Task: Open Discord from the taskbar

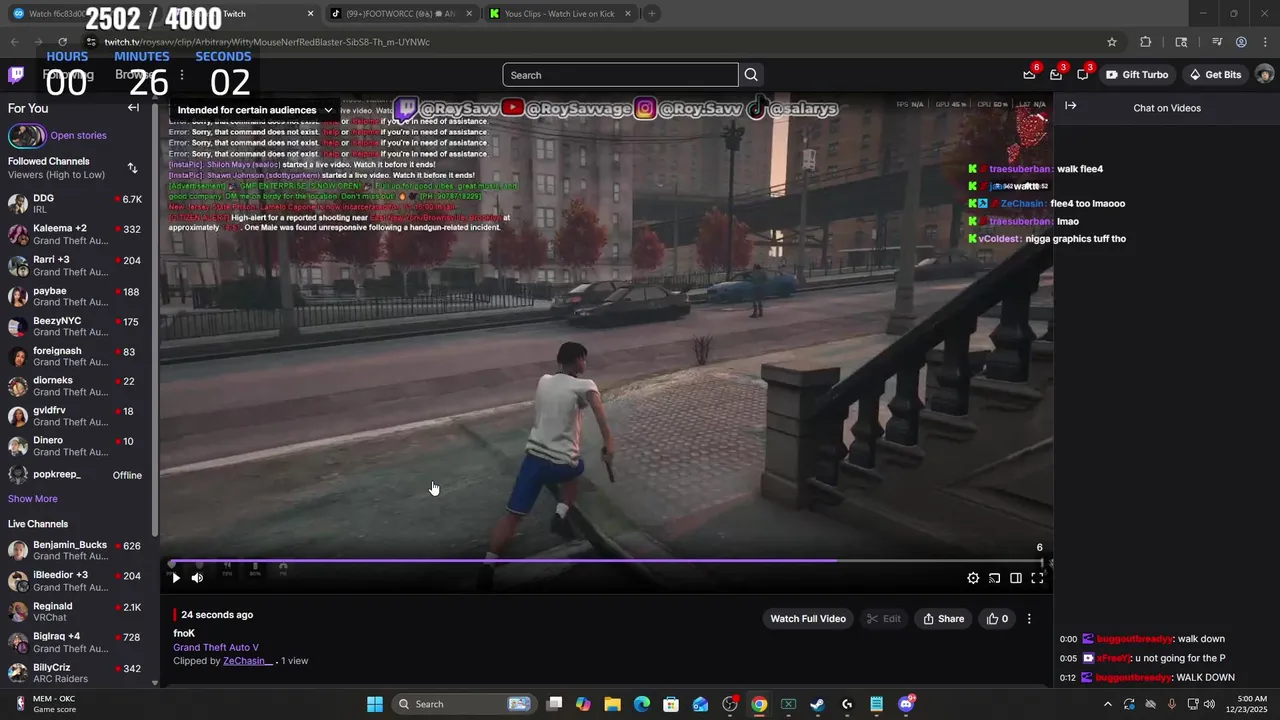Action: tap(906, 704)
